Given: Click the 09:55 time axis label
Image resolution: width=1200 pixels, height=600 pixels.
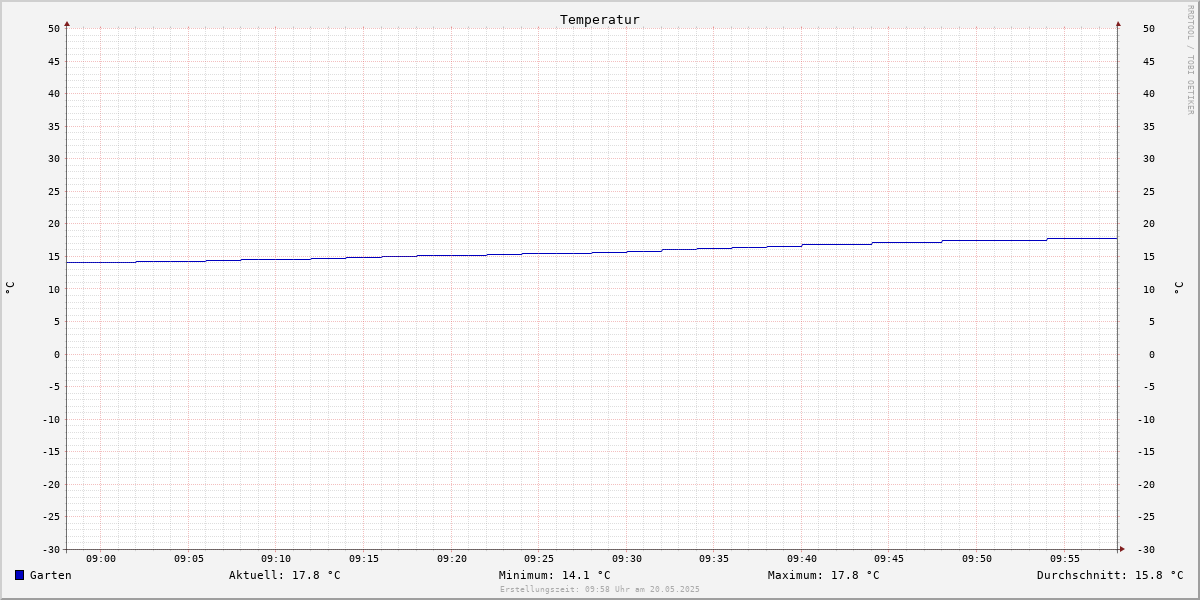Looking at the screenshot, I should [x=1065, y=559].
